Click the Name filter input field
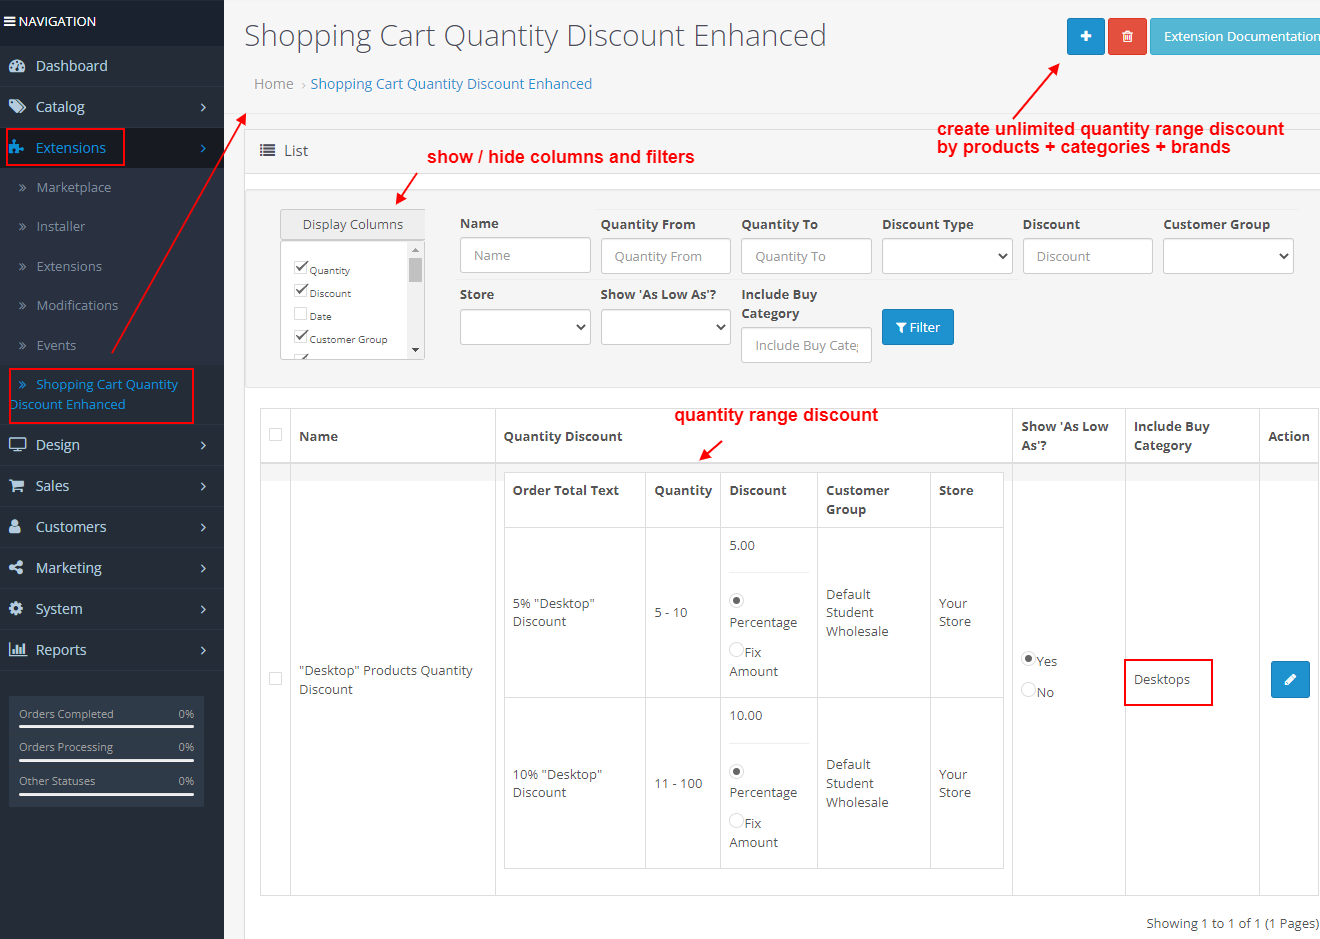Image resolution: width=1320 pixels, height=939 pixels. coord(524,255)
